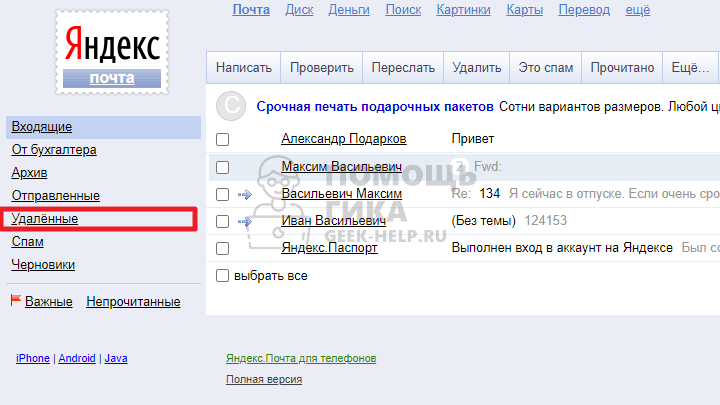
Task: Mark as spam with 'Это спам'
Action: pos(546,68)
